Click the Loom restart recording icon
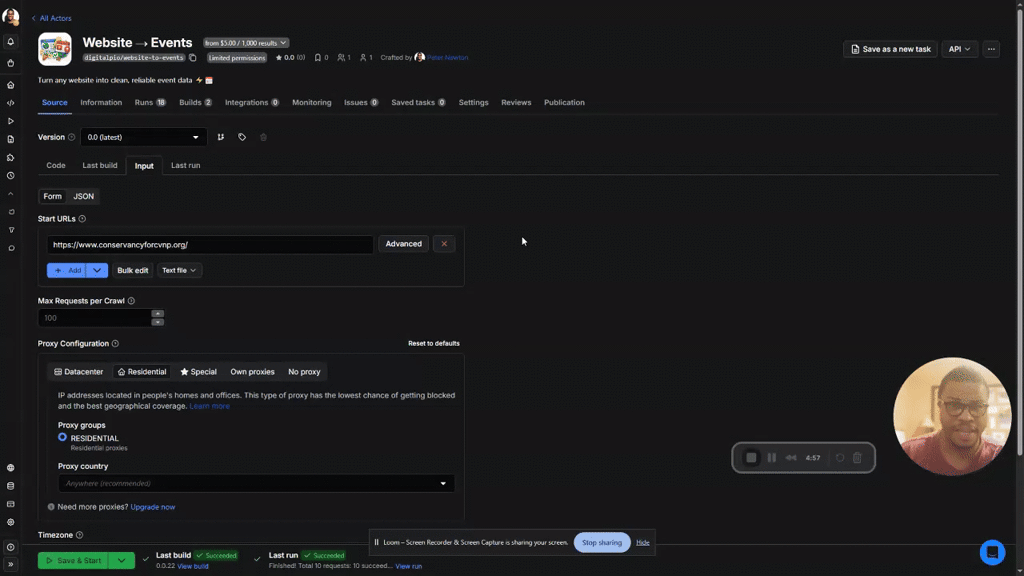This screenshot has width=1024, height=576. pyautogui.click(x=840, y=458)
